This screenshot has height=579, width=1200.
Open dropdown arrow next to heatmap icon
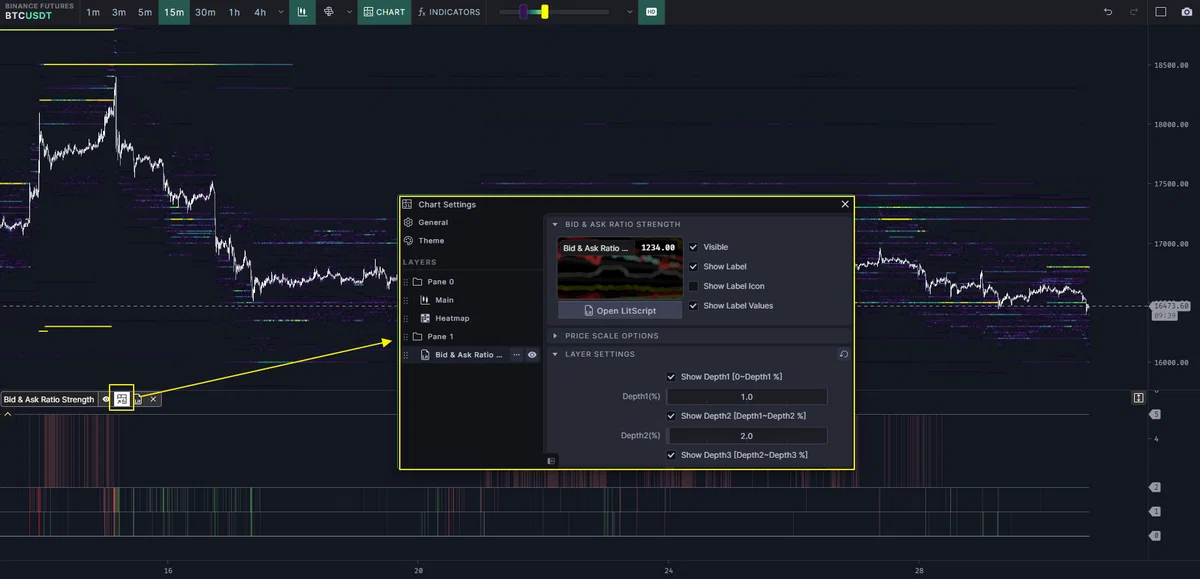349,12
